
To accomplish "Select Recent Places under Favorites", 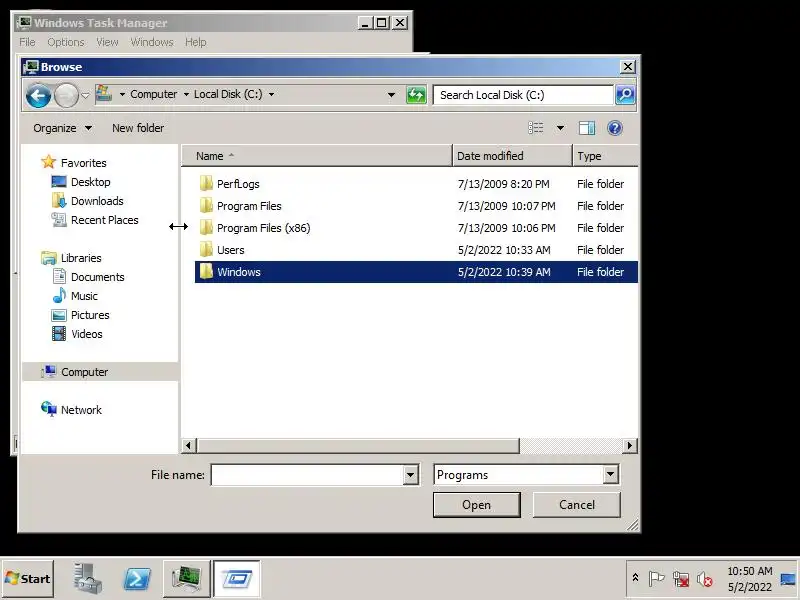I will (105, 220).
